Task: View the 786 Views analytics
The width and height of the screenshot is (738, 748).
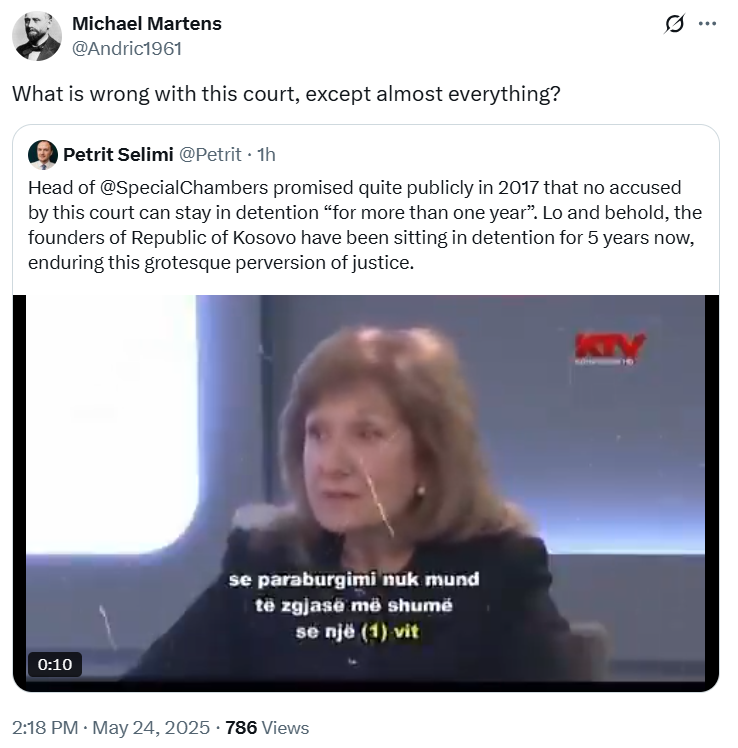Action: [267, 728]
